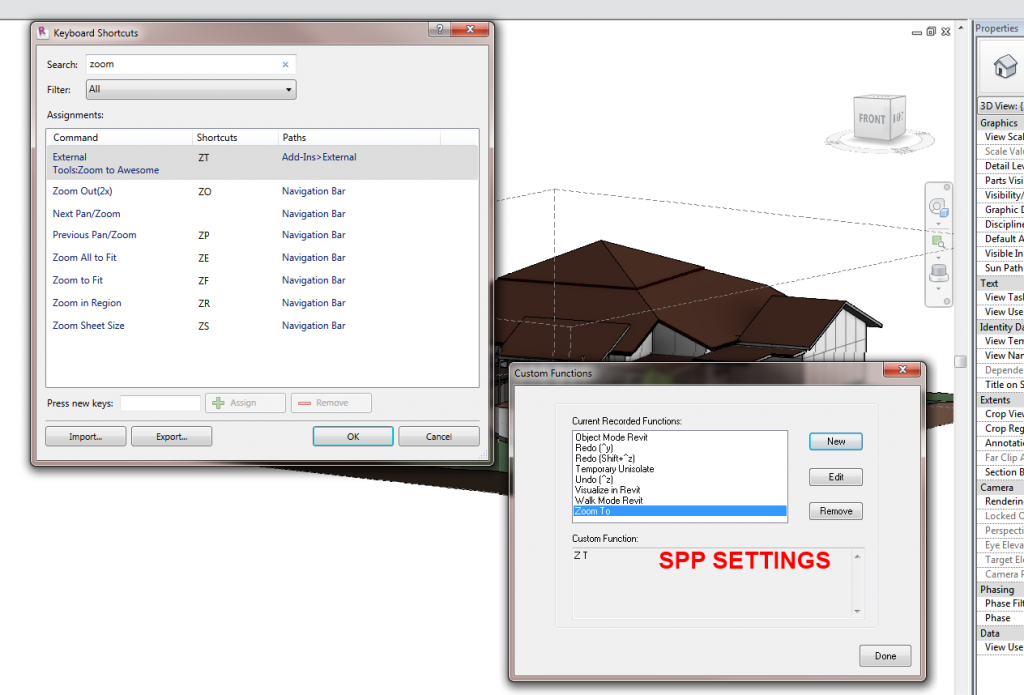Click the help question mark on Keyboard Shortcuts dialog
The width and height of the screenshot is (1024, 695).
[438, 30]
